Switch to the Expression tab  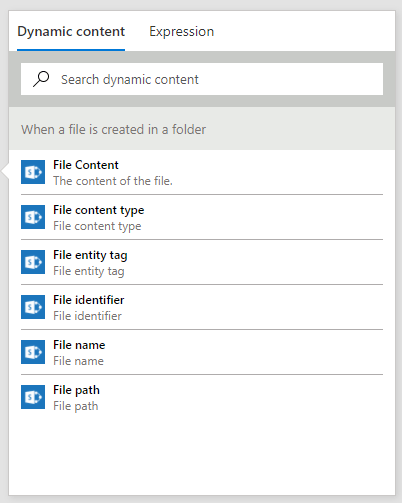pyautogui.click(x=181, y=32)
